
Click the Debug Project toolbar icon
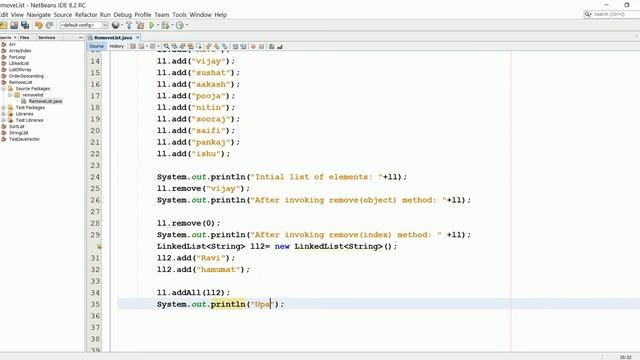[x=165, y=25]
